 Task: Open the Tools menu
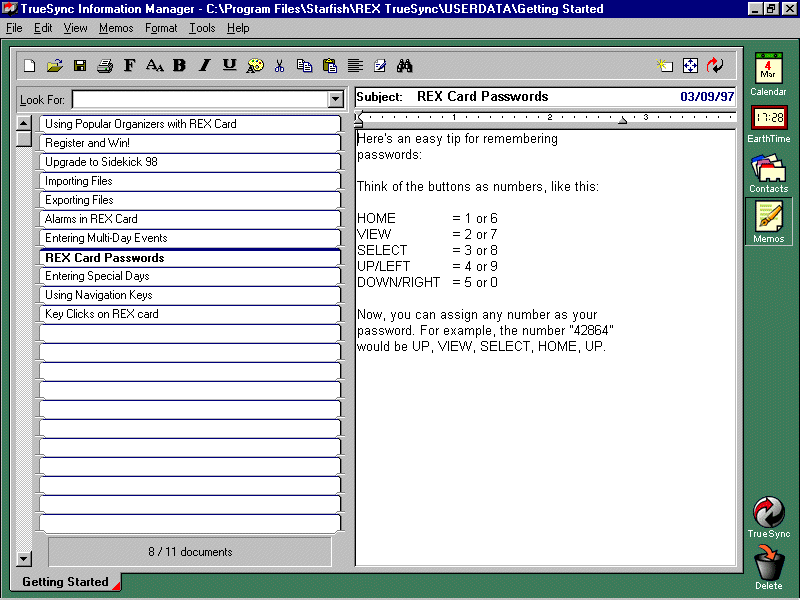click(202, 28)
